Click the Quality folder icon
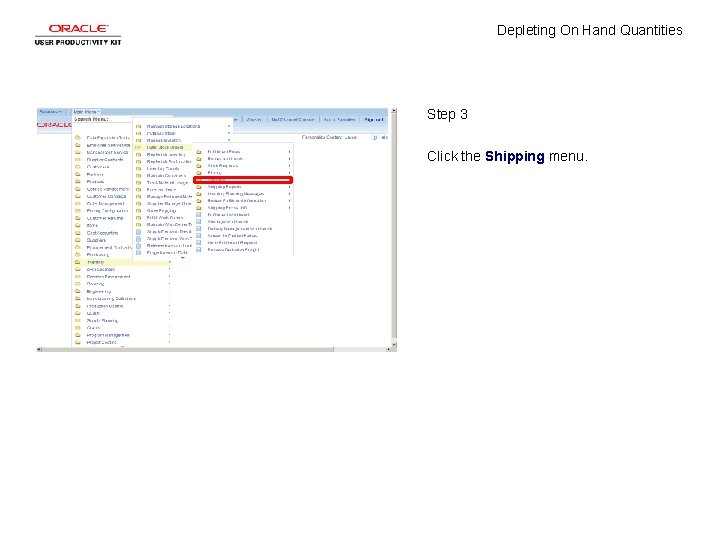 pos(78,313)
